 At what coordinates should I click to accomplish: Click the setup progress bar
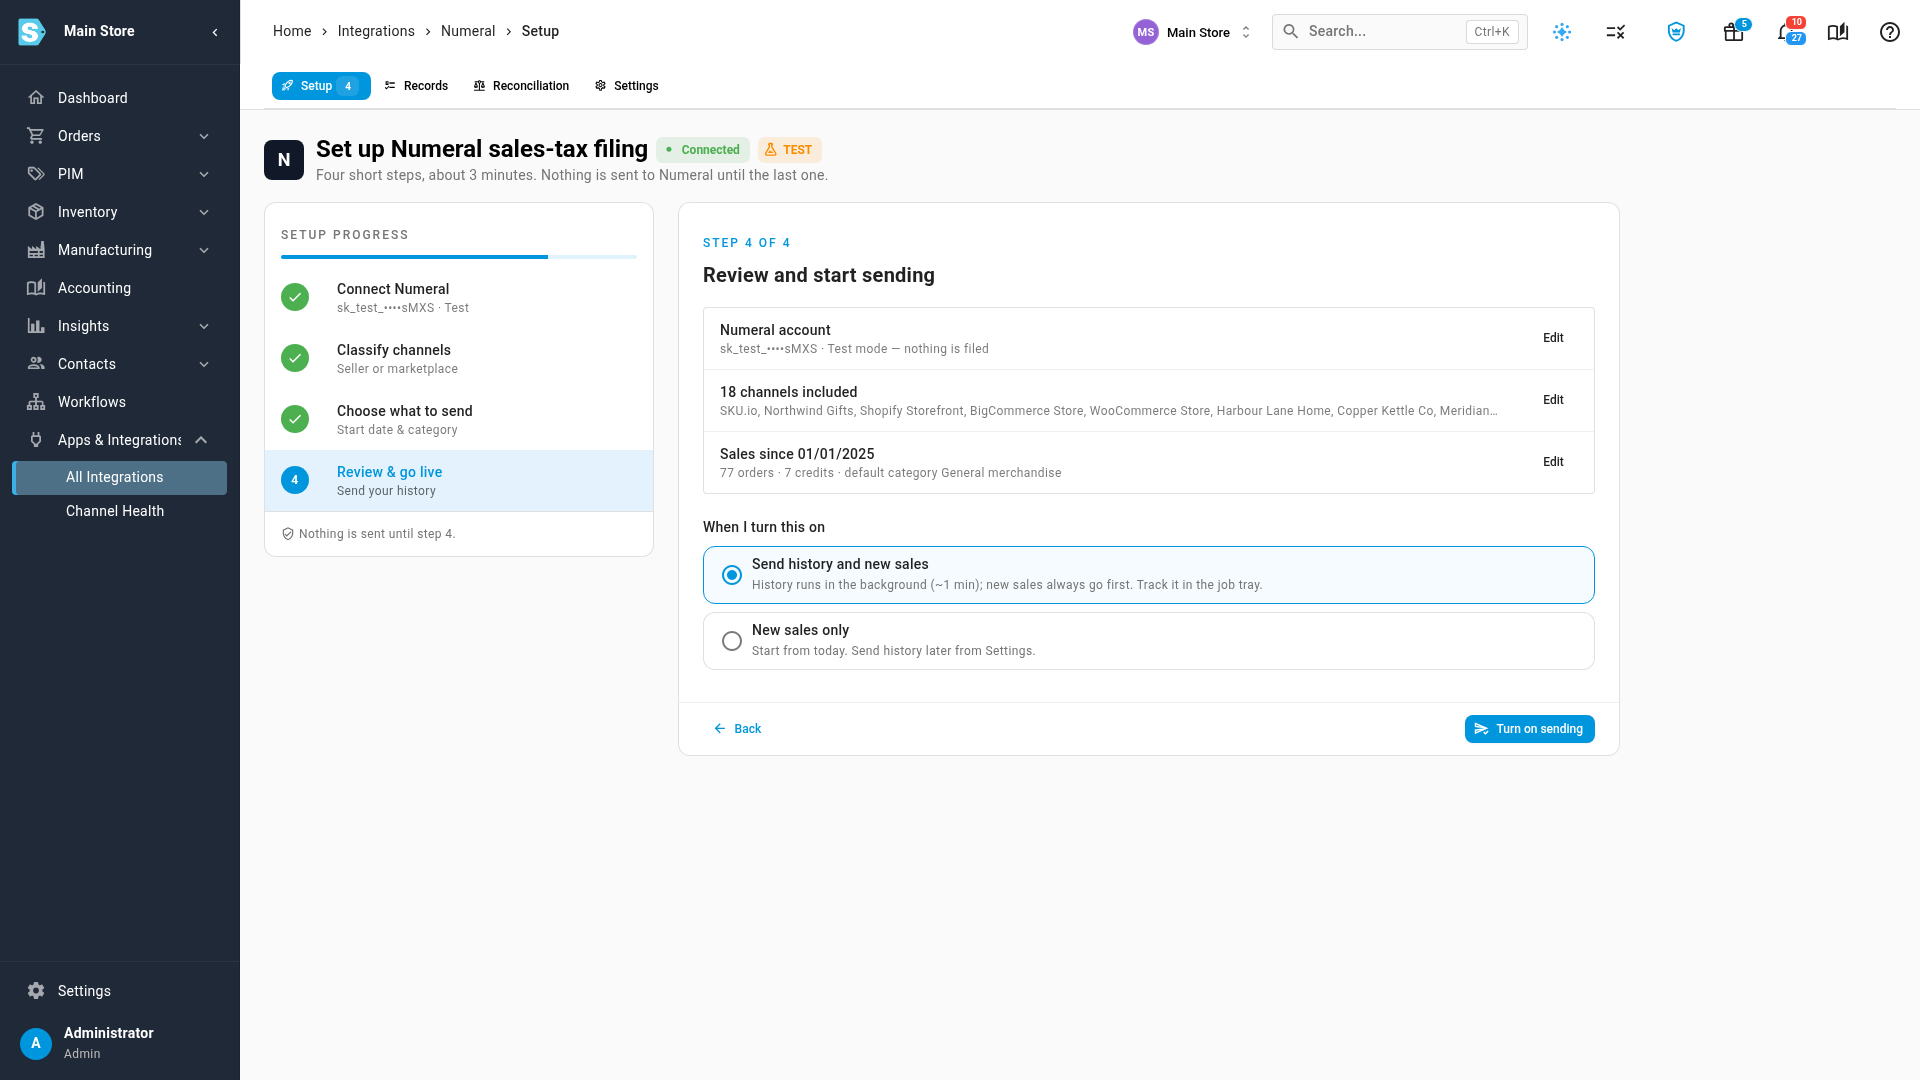pos(459,257)
